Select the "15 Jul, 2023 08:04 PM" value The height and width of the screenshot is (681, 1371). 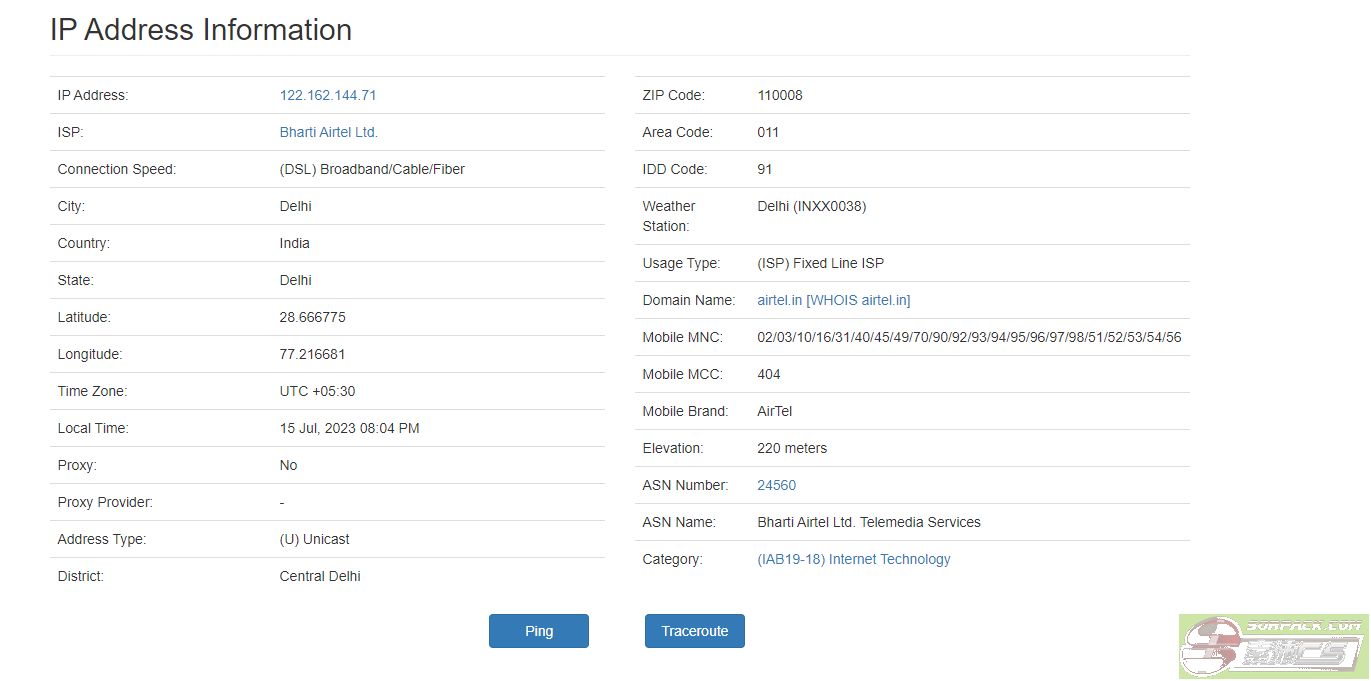point(350,428)
